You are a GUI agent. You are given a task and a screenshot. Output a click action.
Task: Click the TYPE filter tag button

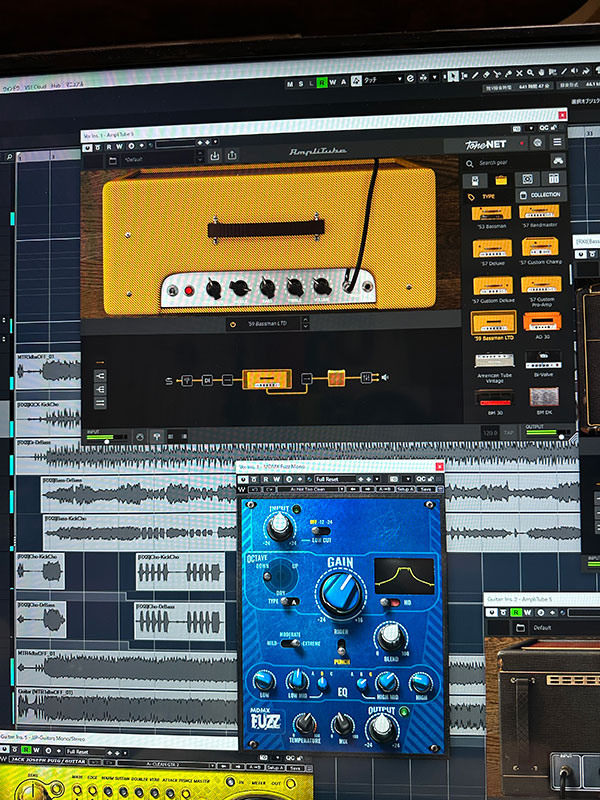482,196
